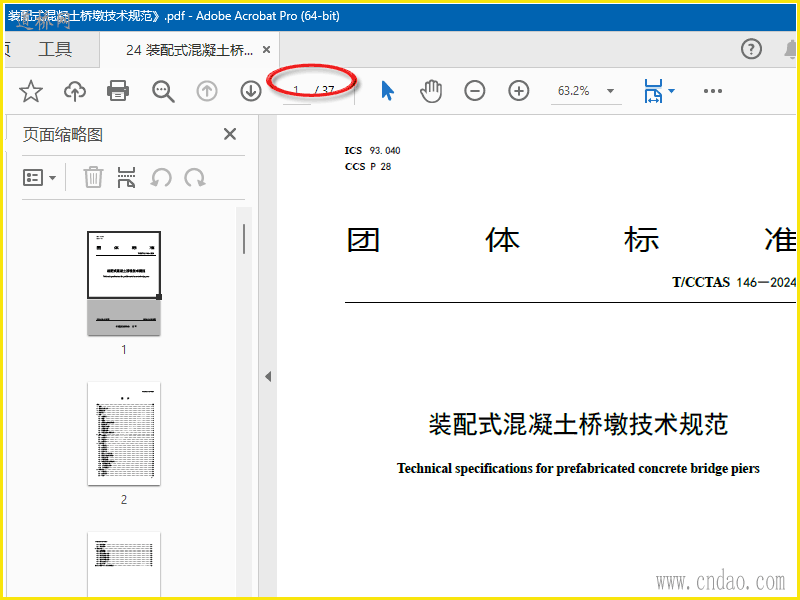The height and width of the screenshot is (600, 800).
Task: Close the 装配式混凝土桥 document tab
Action: tap(266, 49)
